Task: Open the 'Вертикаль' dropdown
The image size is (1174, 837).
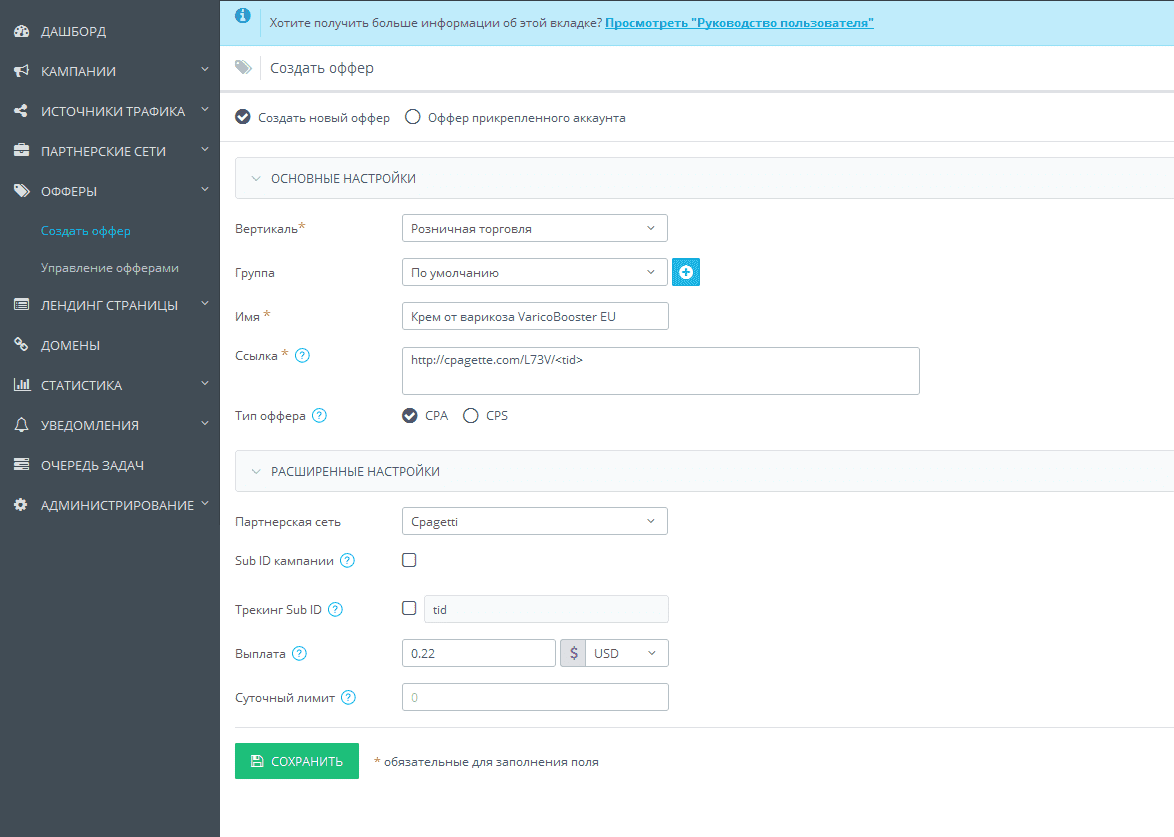Action: [x=535, y=228]
